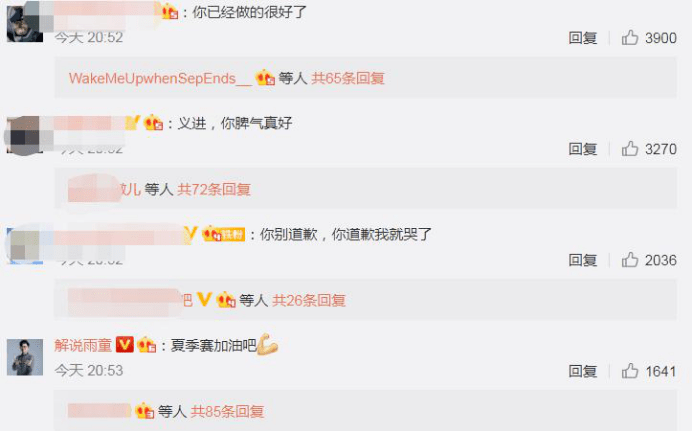Like the comment with 3900 likes
Viewport: 692px width, 431px height.
630,38
